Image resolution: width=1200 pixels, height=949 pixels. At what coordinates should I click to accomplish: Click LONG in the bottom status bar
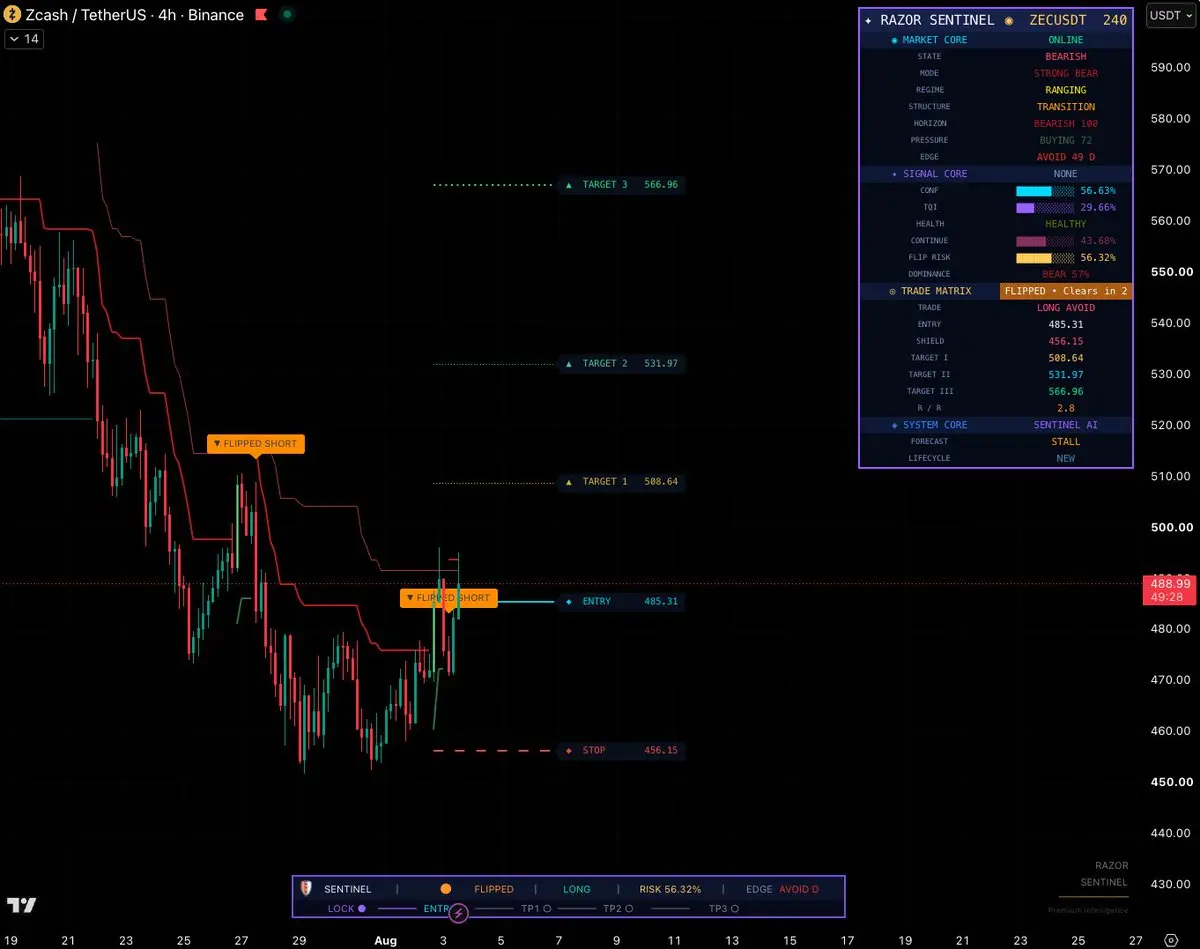[577, 889]
